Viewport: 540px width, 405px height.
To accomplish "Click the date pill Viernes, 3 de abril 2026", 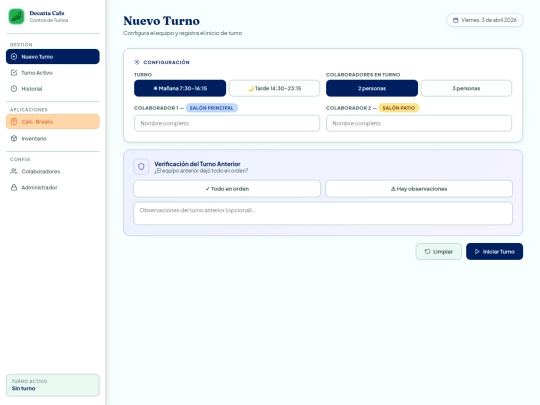I will pyautogui.click(x=485, y=20).
